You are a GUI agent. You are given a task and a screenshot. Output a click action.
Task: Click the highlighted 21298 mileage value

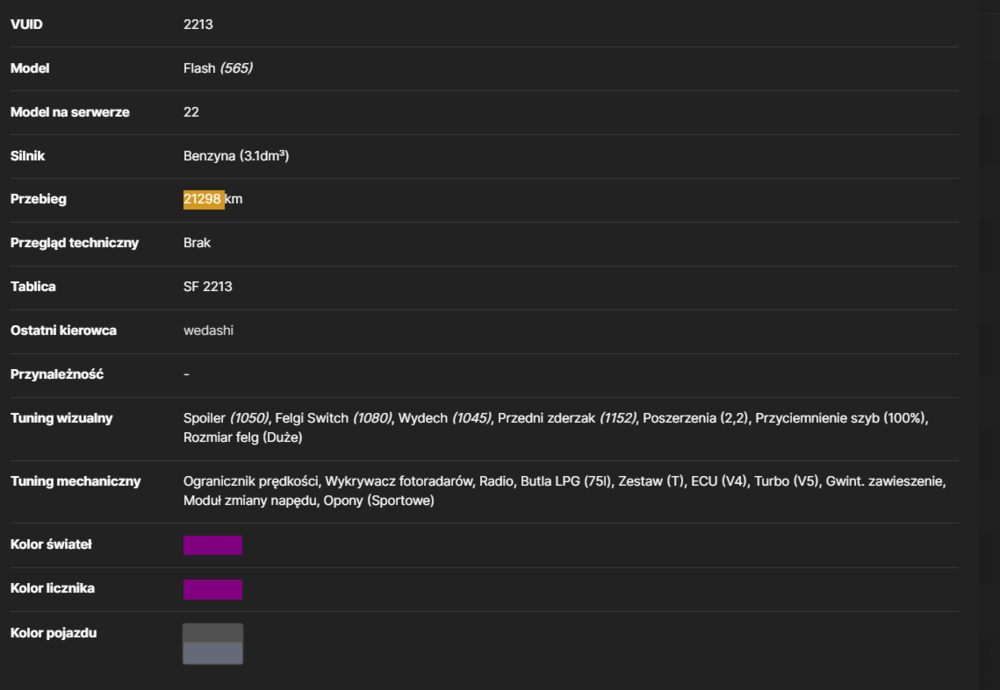(203, 199)
